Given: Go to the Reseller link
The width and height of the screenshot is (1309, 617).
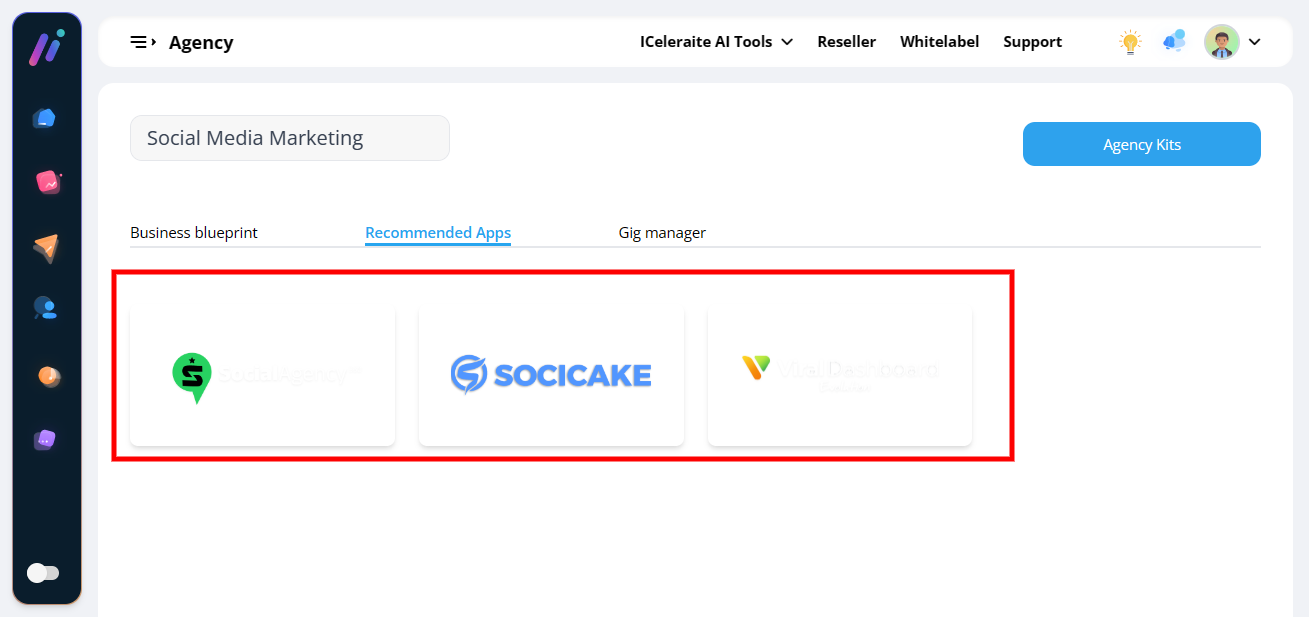Looking at the screenshot, I should coord(846,42).
